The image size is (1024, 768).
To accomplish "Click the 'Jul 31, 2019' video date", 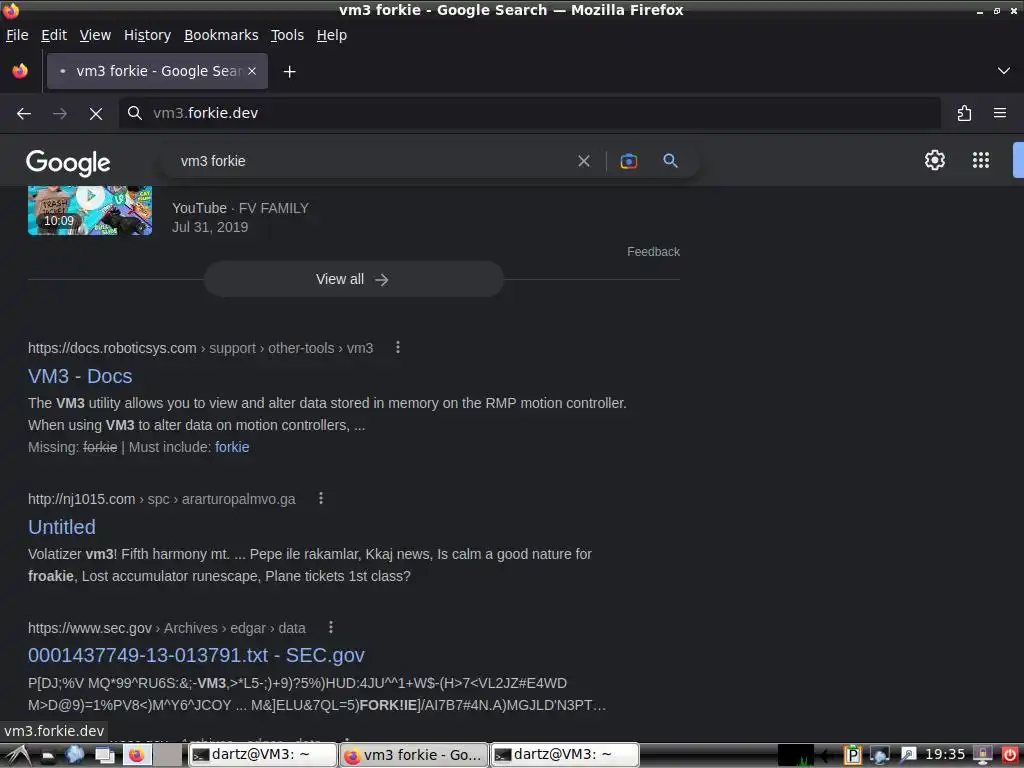I will 210,227.
